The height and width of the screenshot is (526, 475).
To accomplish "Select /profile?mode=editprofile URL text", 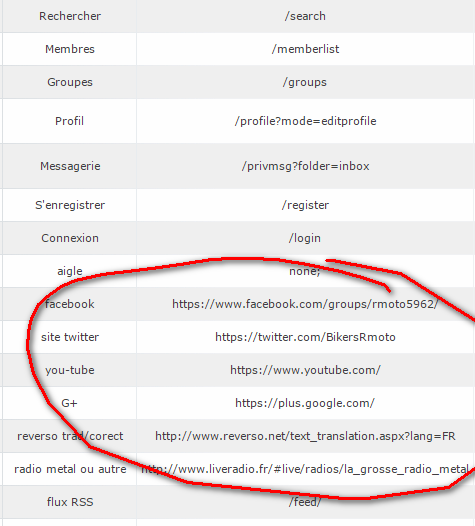I will coord(305,121).
